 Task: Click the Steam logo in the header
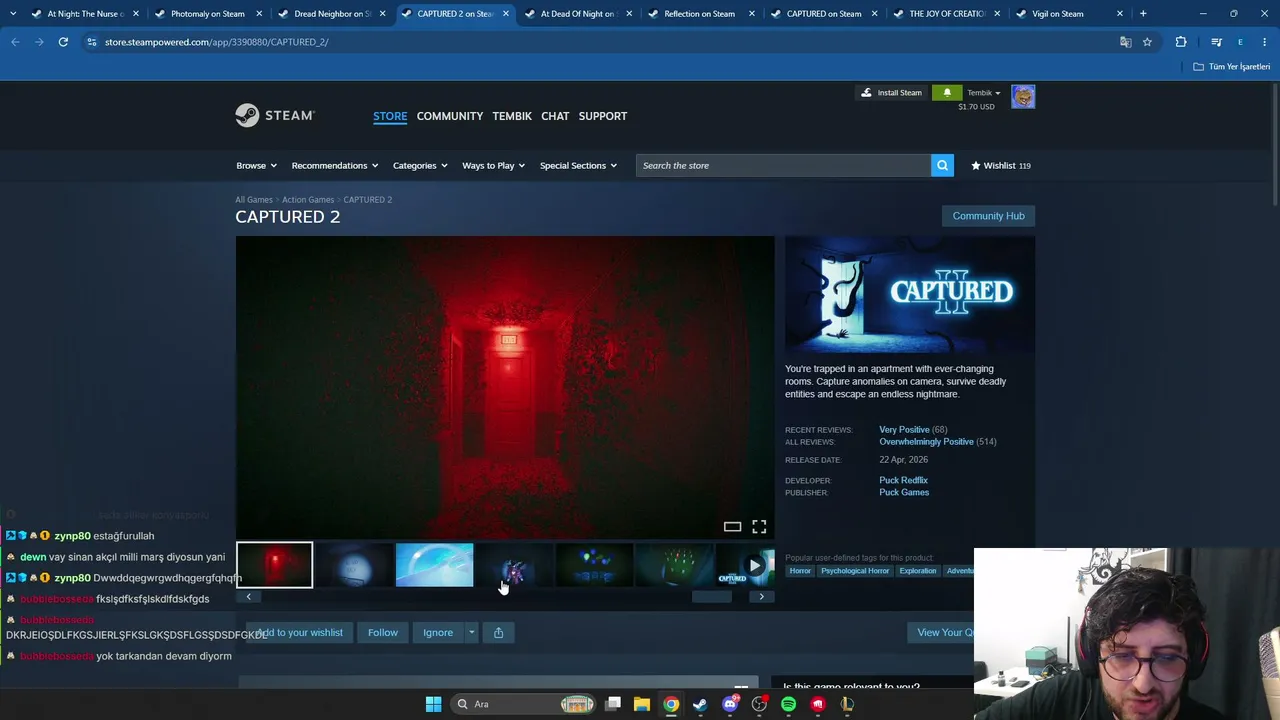coord(275,116)
